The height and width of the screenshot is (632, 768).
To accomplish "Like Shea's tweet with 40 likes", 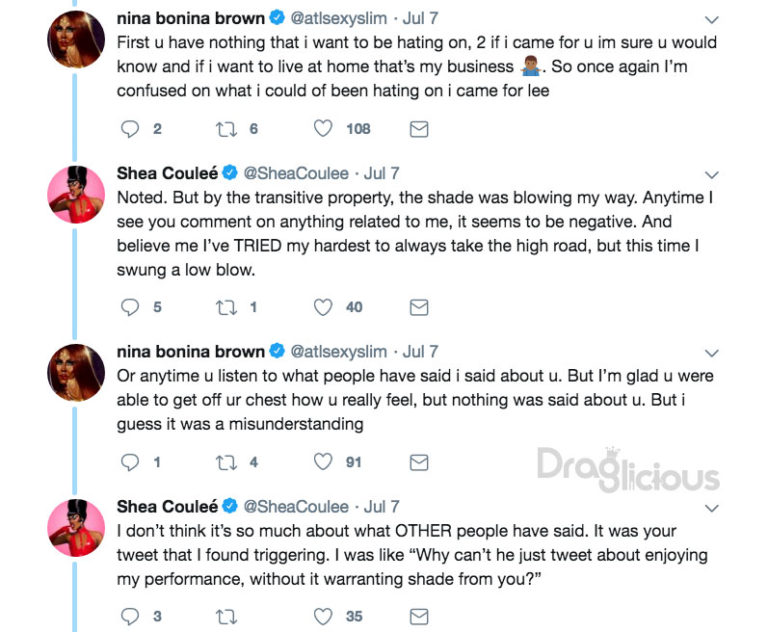I will click(323, 307).
